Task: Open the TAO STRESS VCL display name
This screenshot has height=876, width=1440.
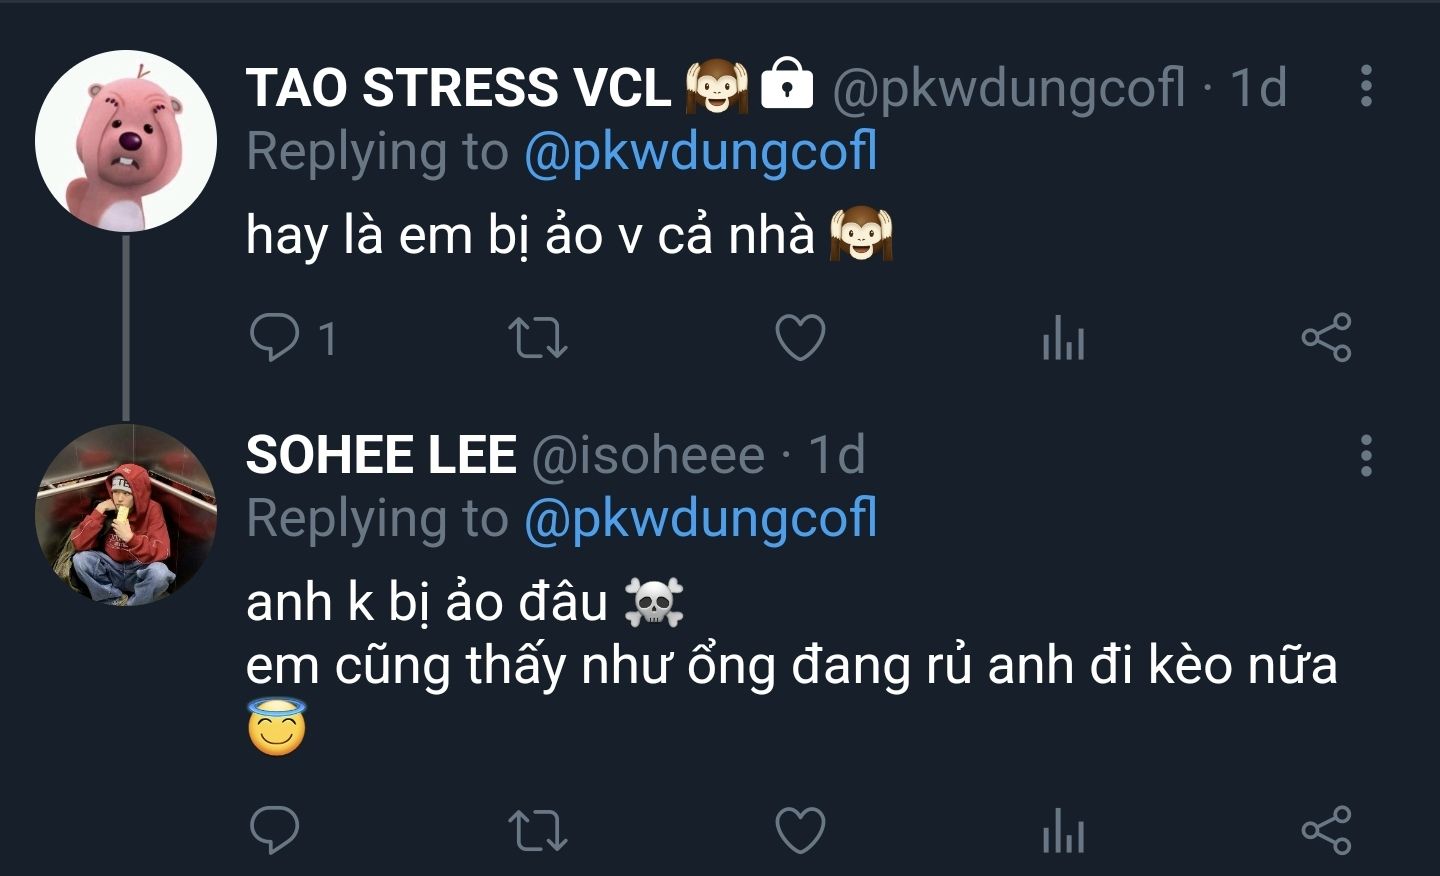Action: click(458, 87)
